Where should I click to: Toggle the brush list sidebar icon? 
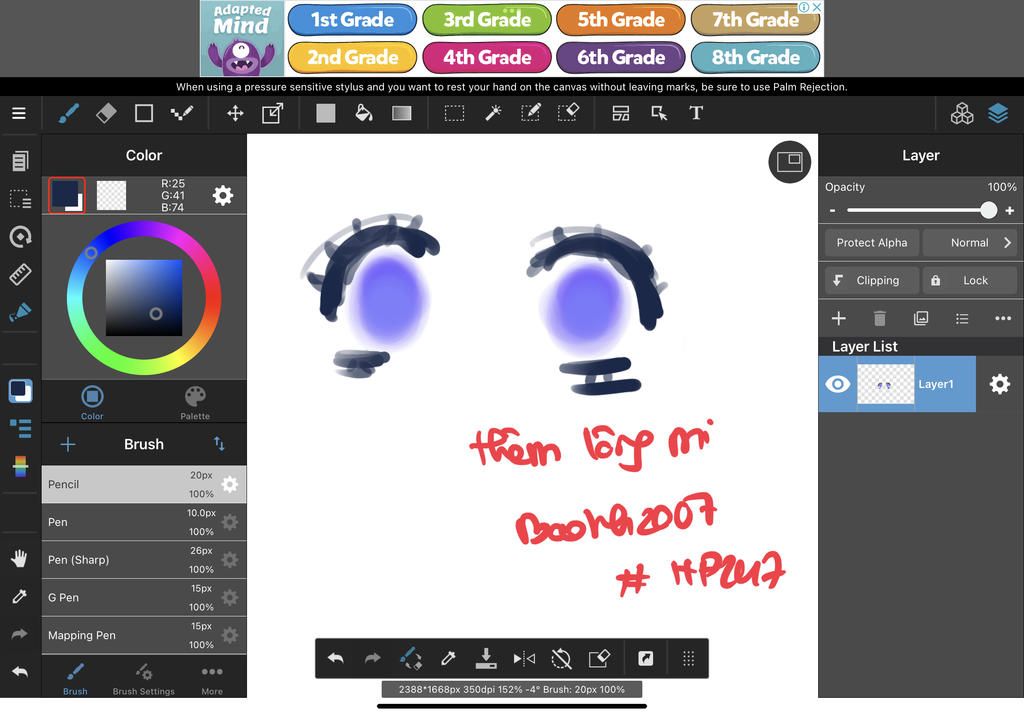20,428
